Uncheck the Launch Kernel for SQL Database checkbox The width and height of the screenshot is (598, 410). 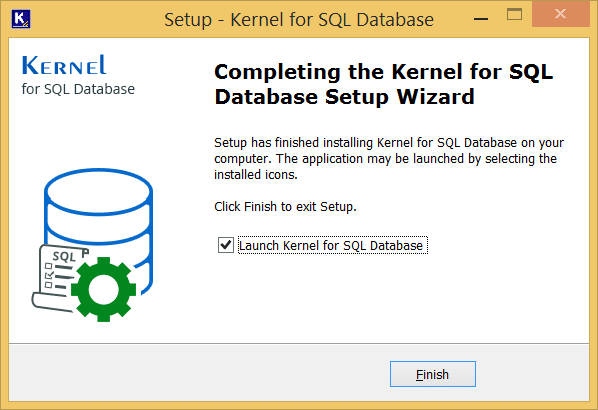click(x=226, y=245)
